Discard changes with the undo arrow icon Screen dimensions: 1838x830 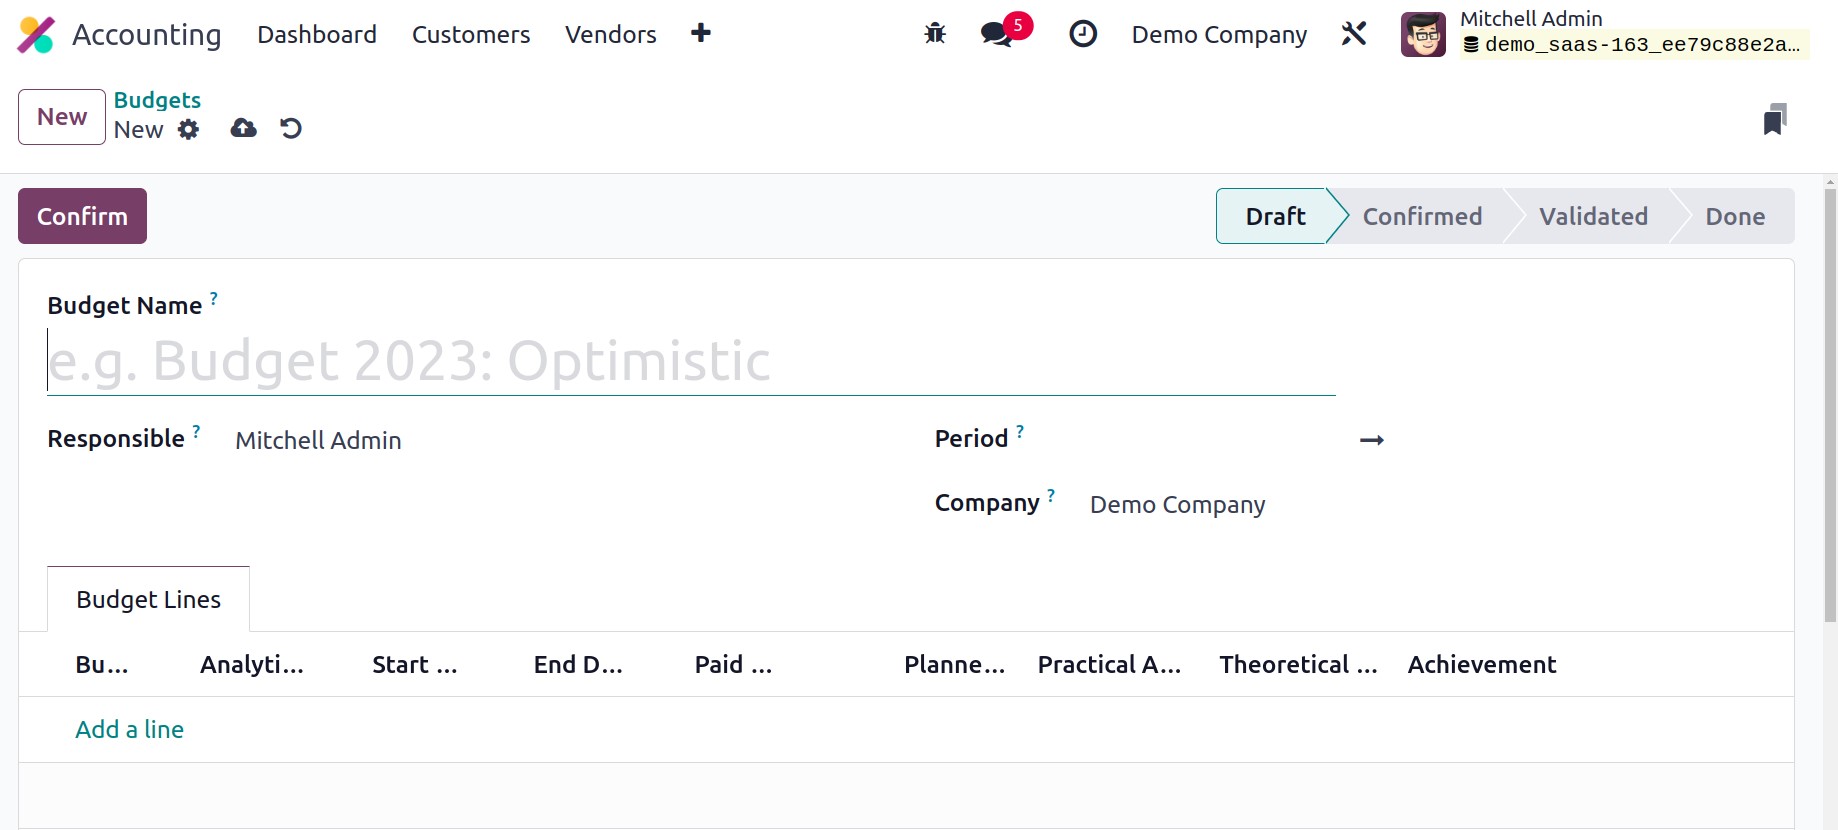[291, 128]
